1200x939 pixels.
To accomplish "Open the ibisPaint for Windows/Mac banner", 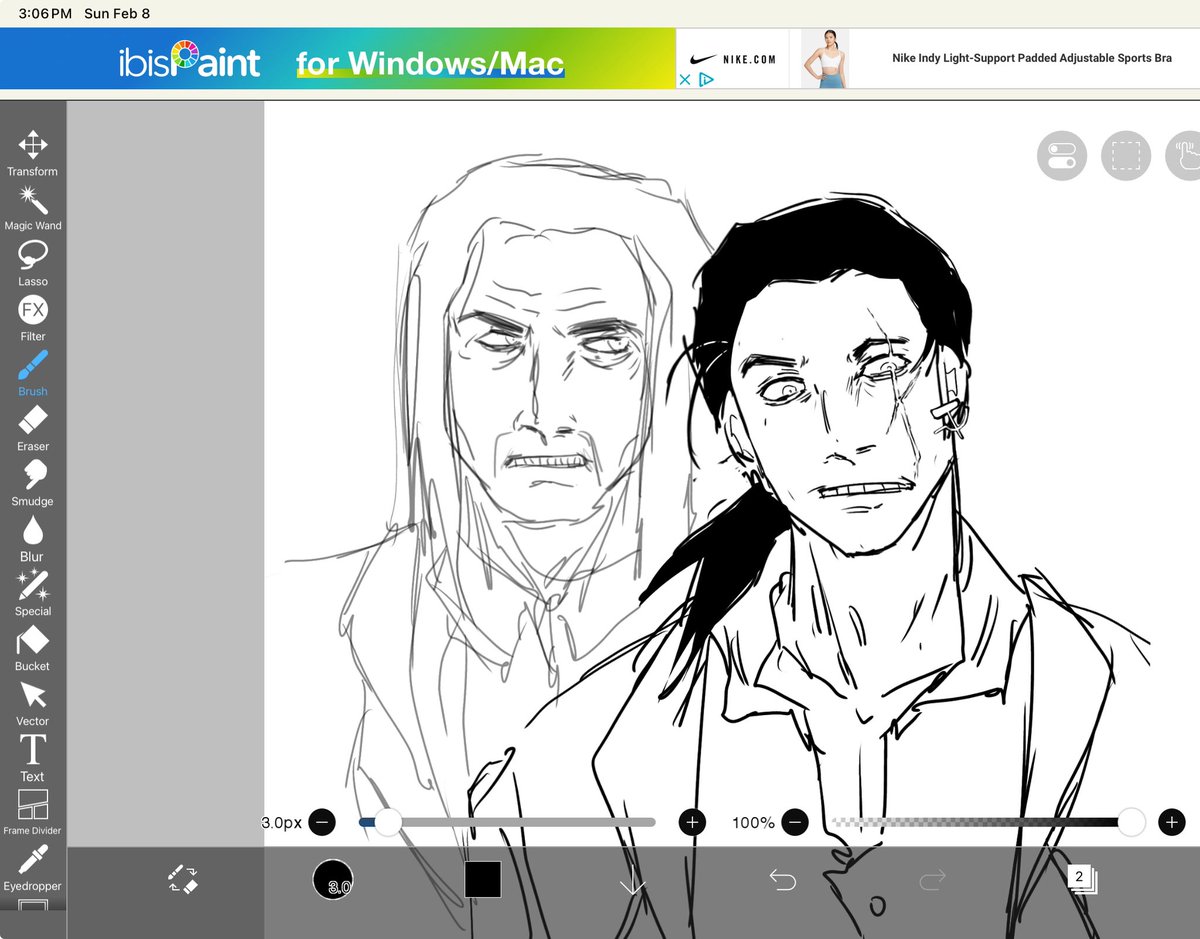I will pos(338,59).
